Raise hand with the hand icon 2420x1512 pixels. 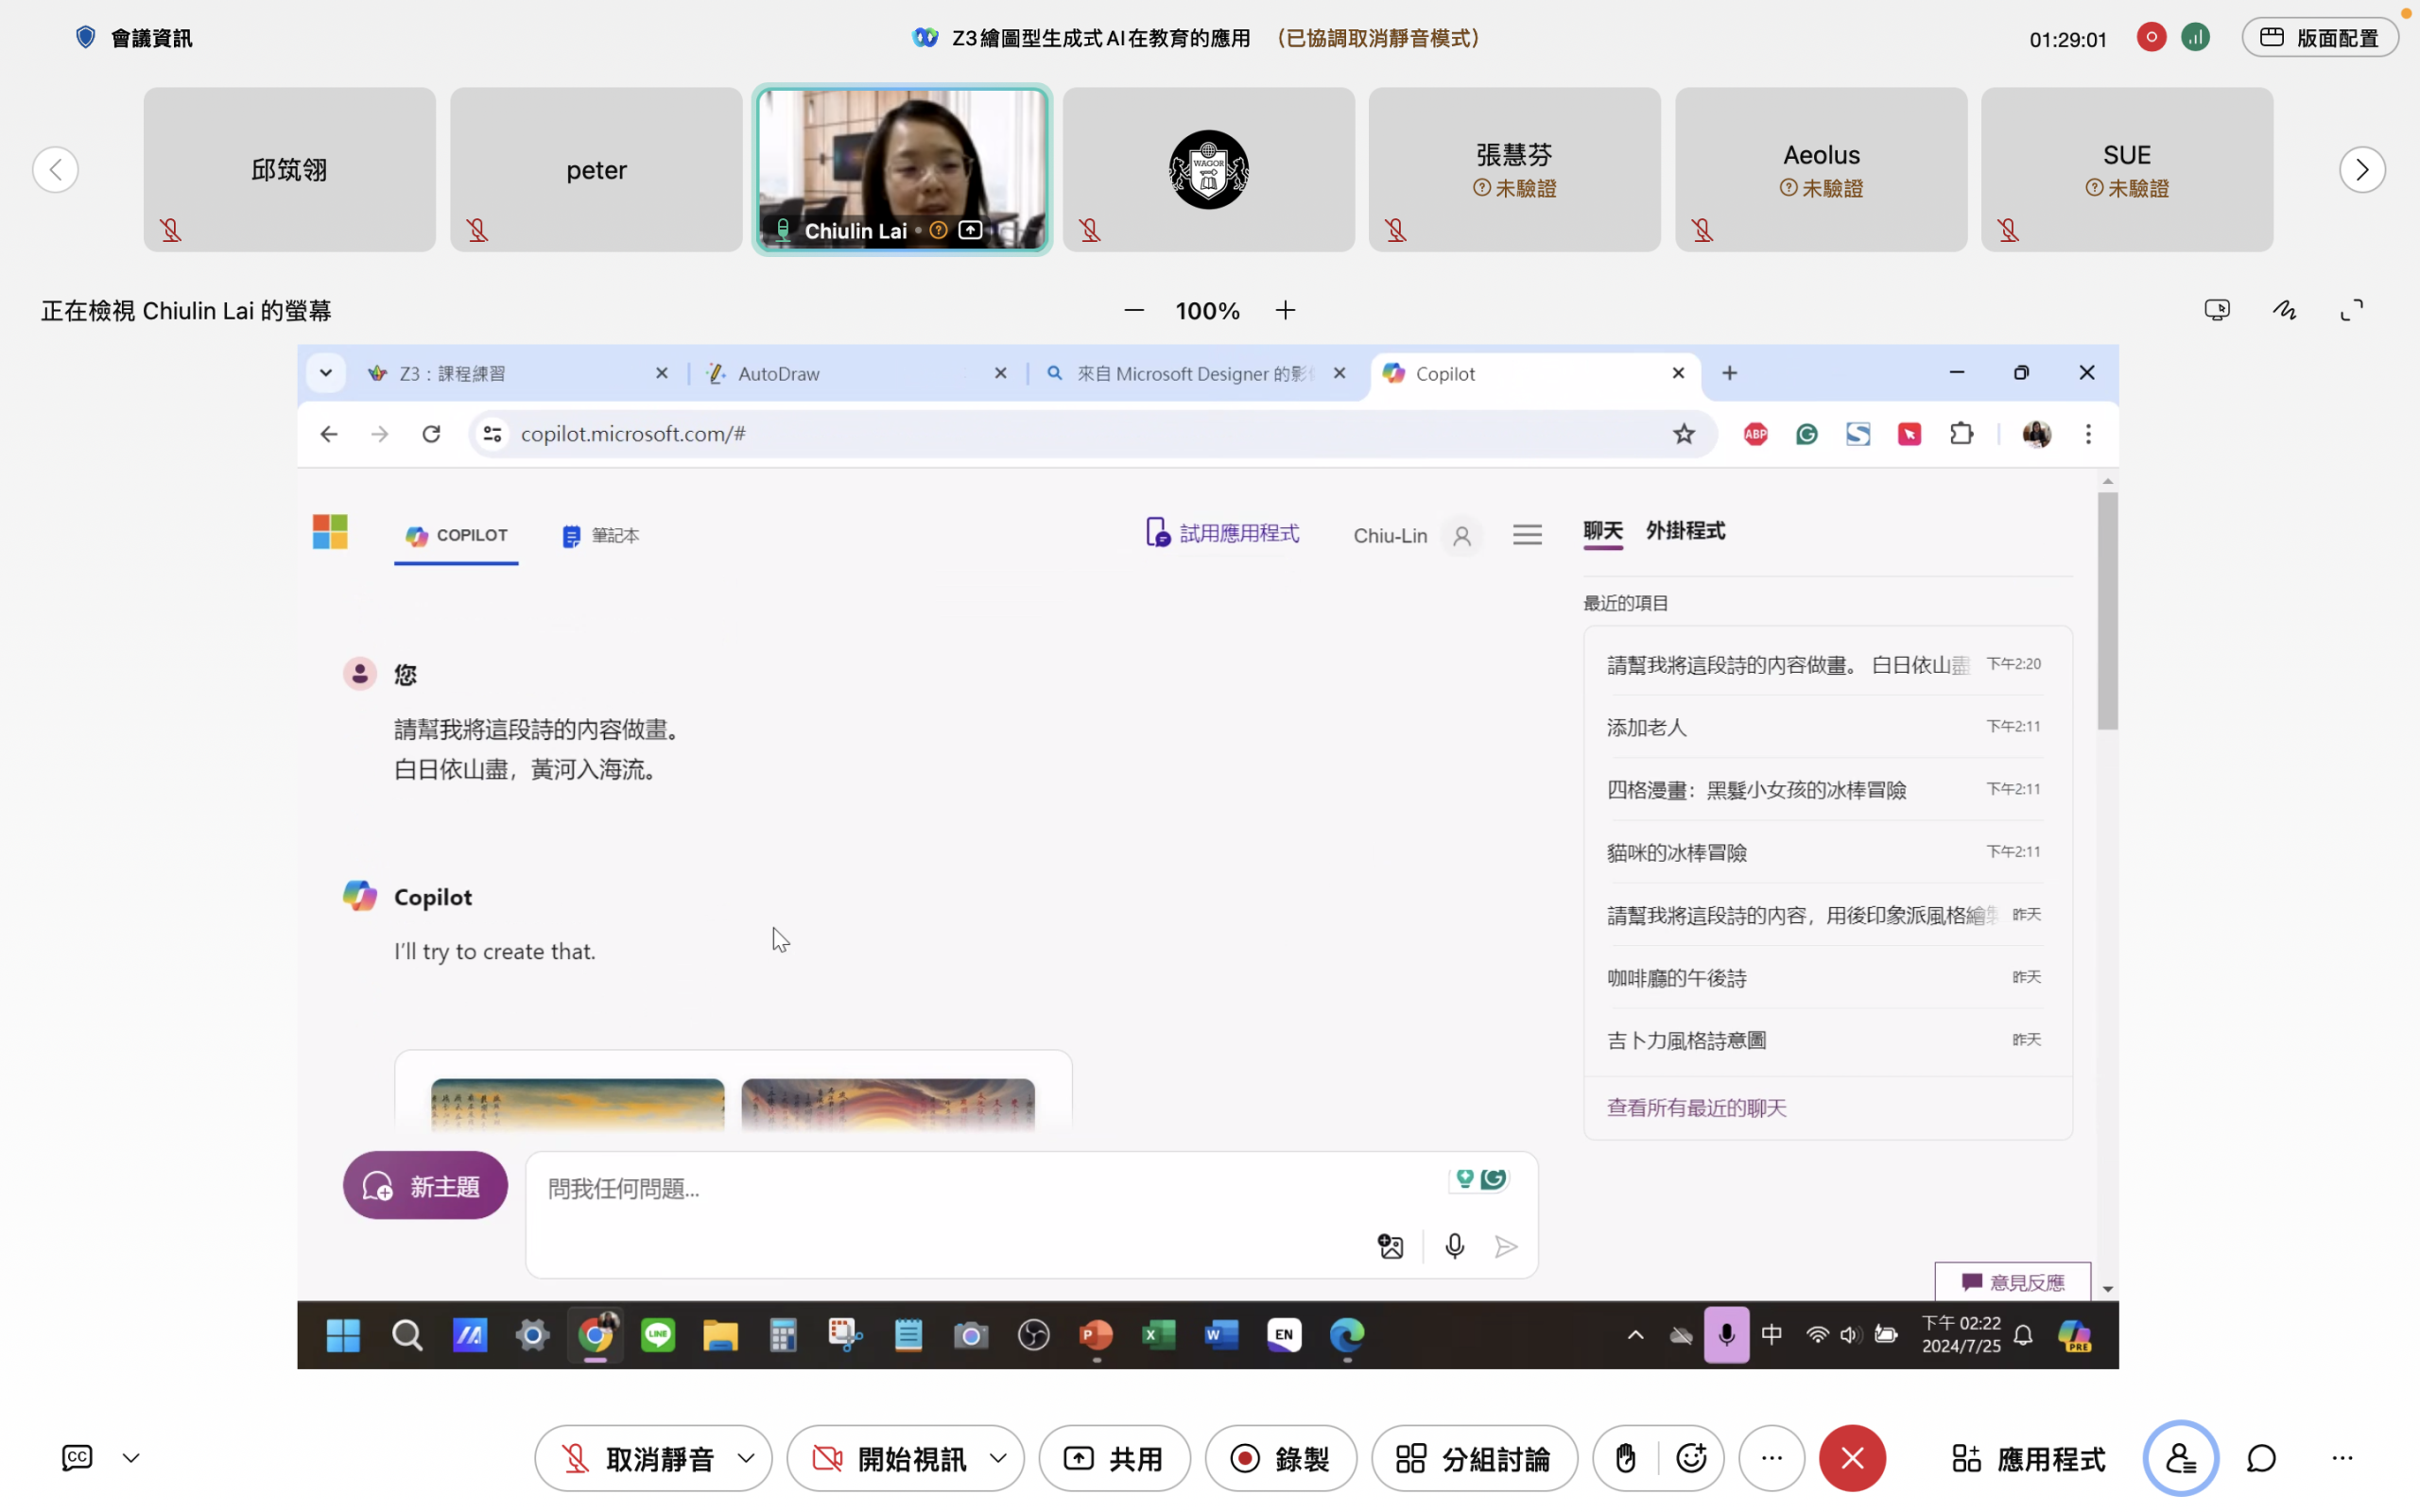click(1625, 1458)
